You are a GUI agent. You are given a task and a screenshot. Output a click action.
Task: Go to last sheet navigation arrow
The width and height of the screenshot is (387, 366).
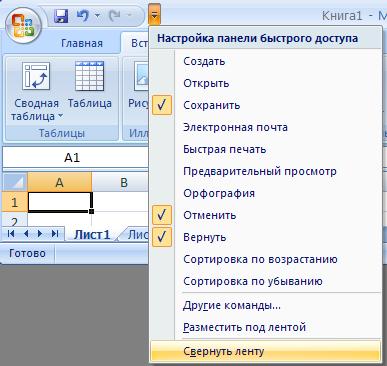pos(55,234)
